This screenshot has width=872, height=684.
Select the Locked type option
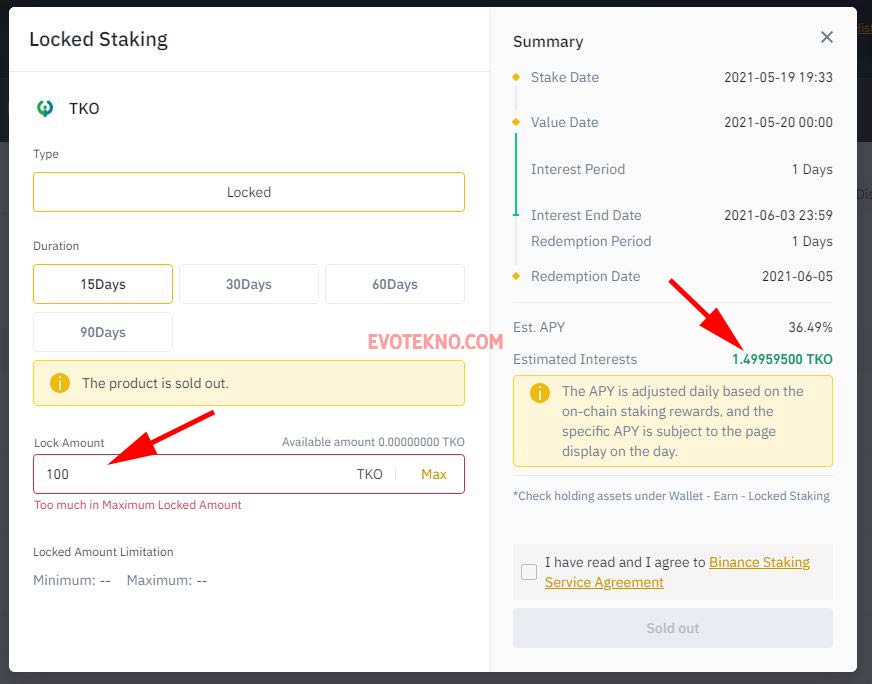click(249, 192)
